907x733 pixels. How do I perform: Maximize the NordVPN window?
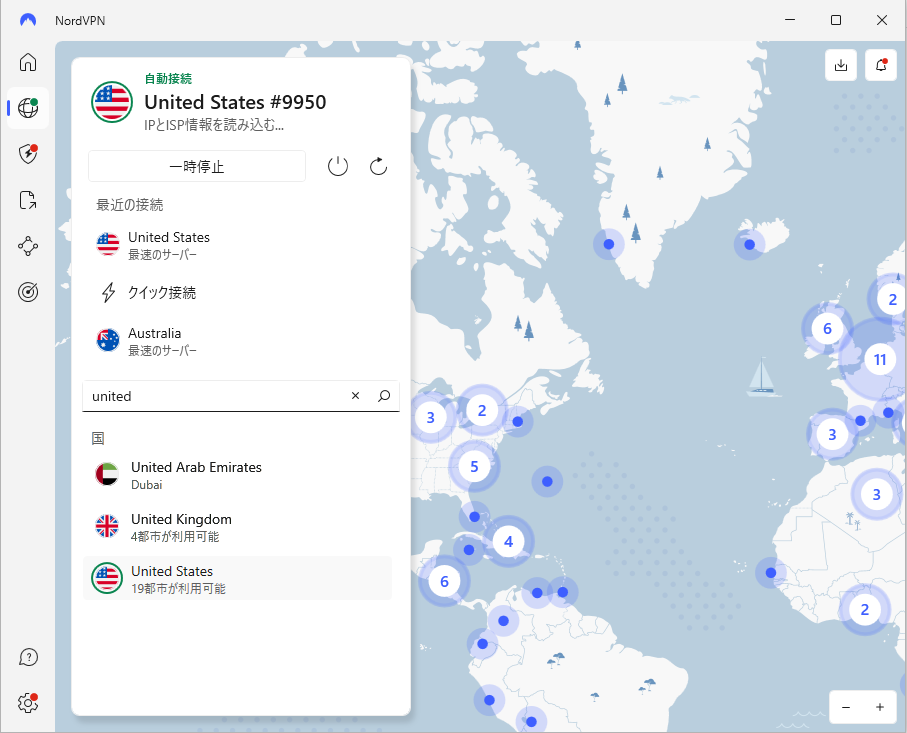pyautogui.click(x=836, y=20)
